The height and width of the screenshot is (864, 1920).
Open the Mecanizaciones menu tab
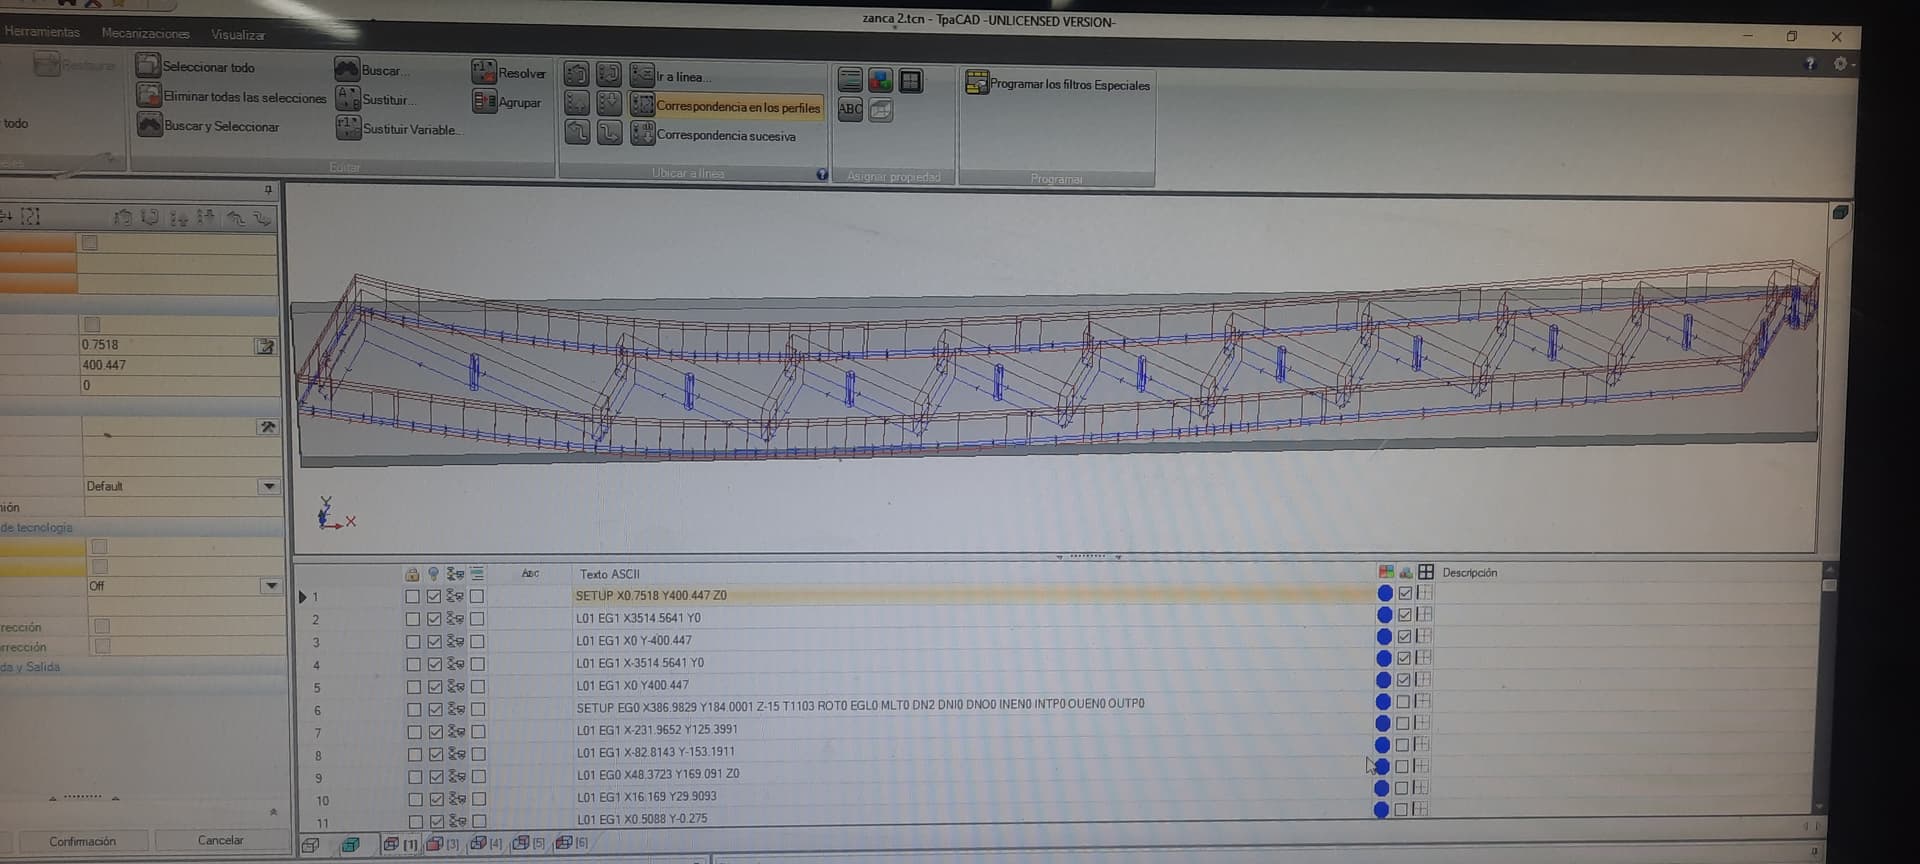145,34
